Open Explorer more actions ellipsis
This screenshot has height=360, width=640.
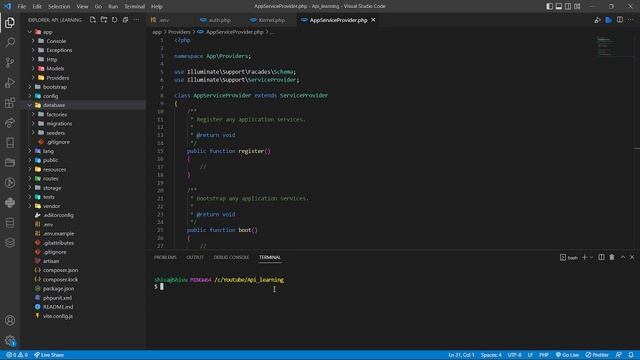click(x=136, y=20)
